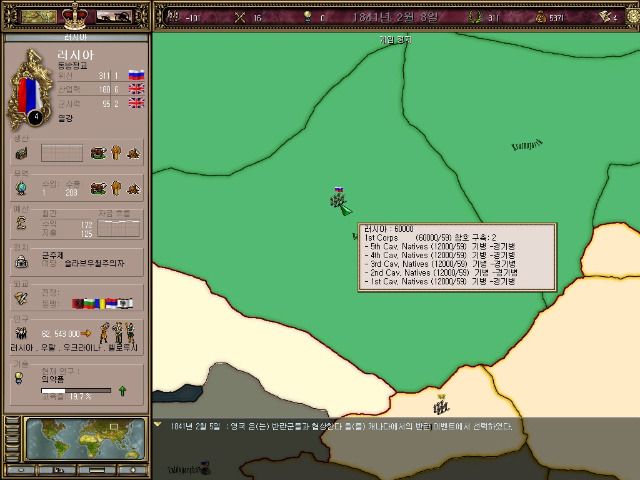
Task: Click the cattle goods icon in production row
Action: [x=98, y=153]
